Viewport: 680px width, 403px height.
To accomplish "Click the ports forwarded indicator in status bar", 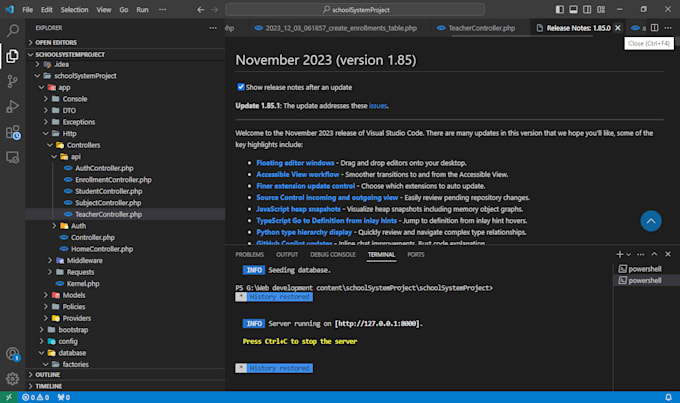I will click(x=63, y=397).
